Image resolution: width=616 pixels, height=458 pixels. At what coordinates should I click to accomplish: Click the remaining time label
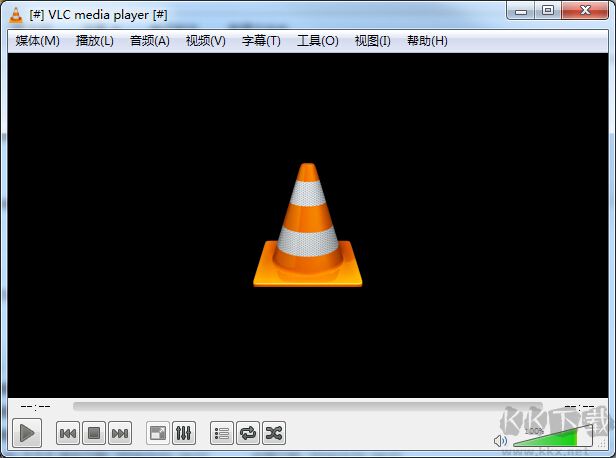pos(579,406)
